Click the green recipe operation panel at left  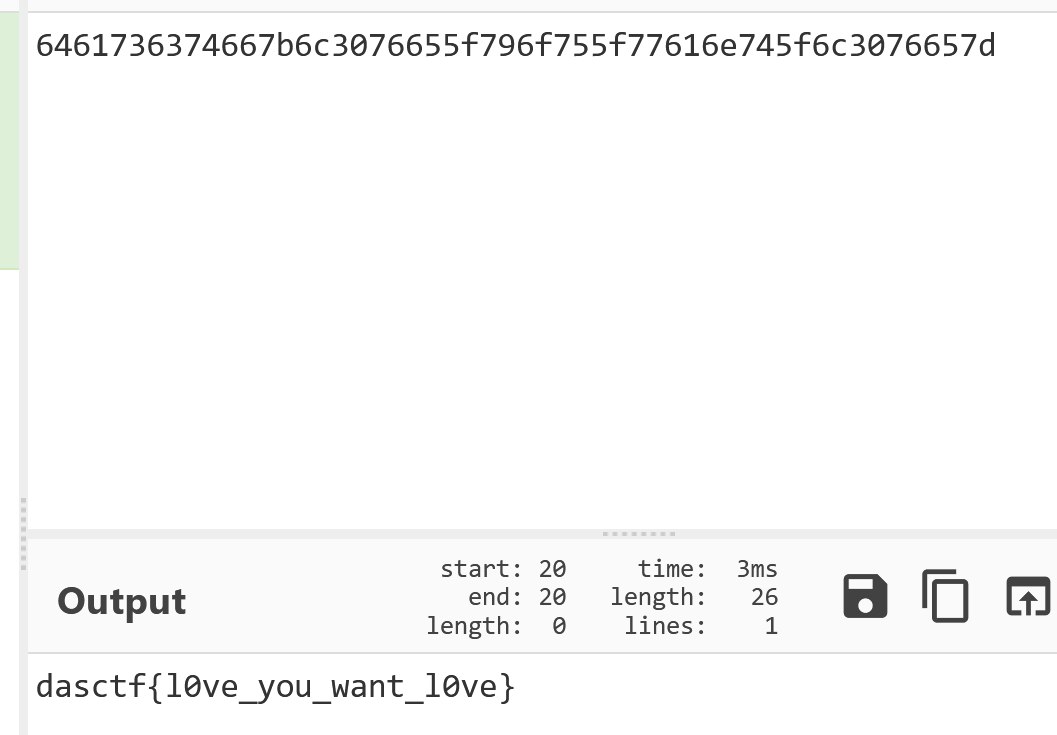tap(9, 140)
